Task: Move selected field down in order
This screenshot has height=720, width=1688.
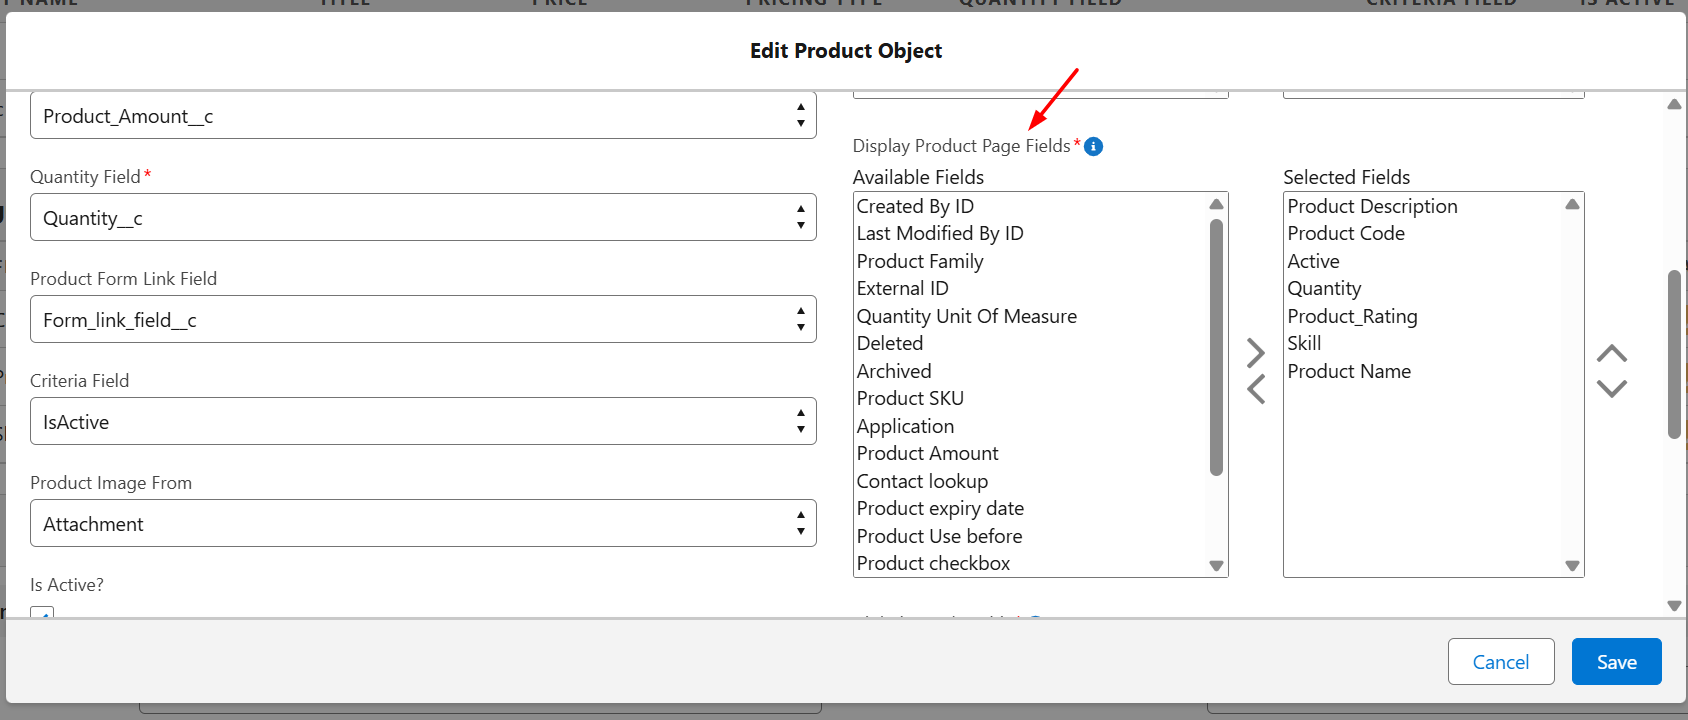Action: [1611, 389]
